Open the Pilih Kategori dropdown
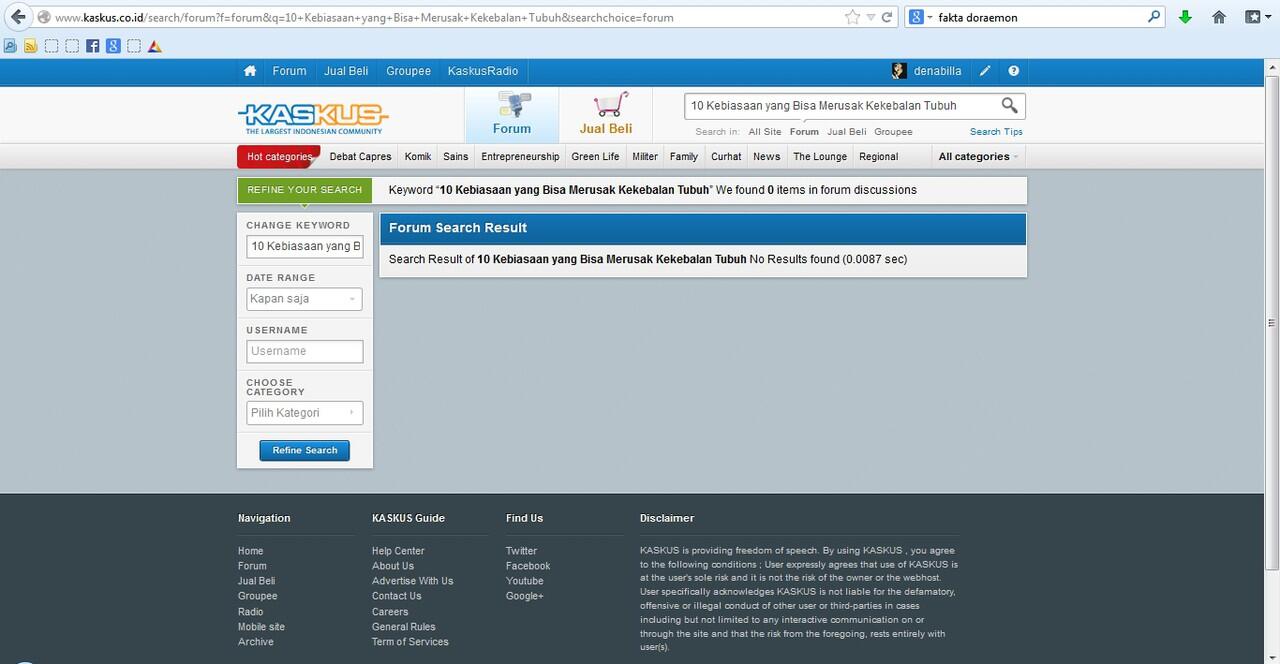 pos(305,413)
